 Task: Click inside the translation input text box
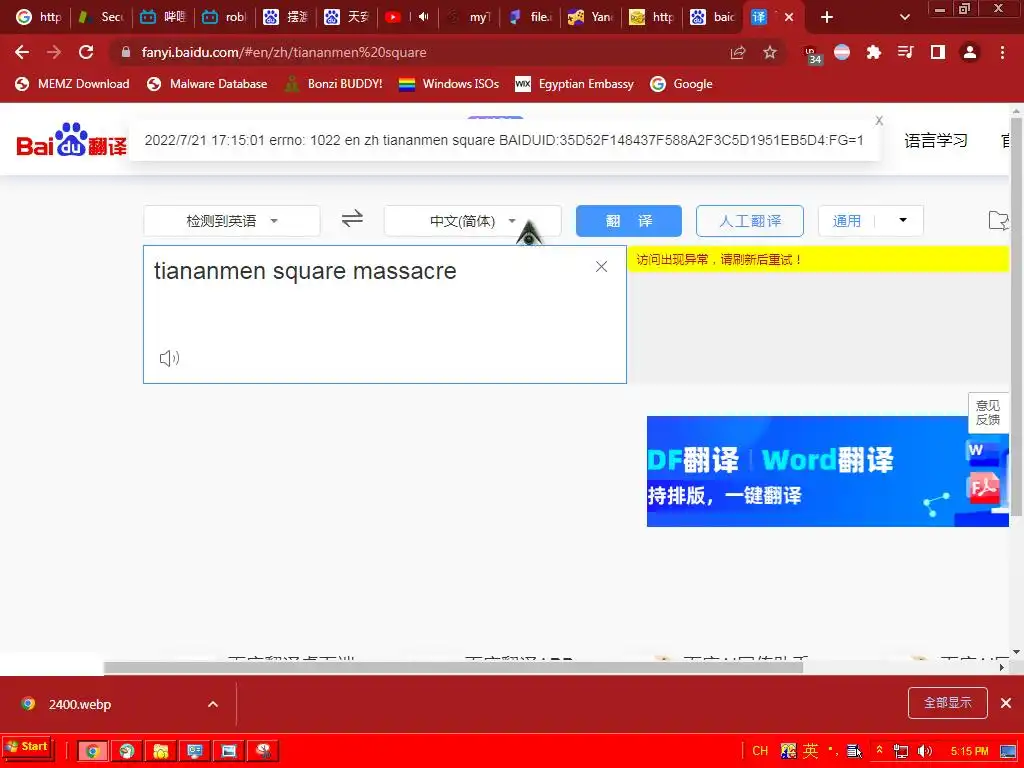click(x=385, y=314)
